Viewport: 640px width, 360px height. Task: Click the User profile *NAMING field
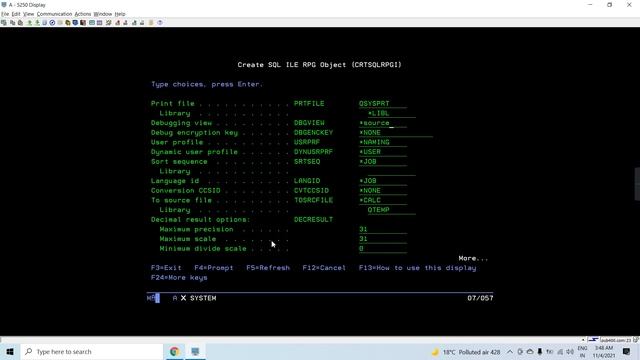pyautogui.click(x=382, y=142)
